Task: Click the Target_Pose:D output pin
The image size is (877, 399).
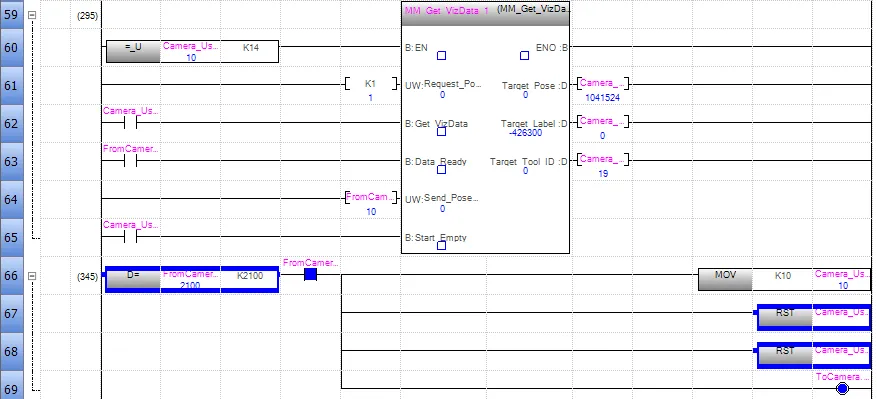Action: [535, 86]
